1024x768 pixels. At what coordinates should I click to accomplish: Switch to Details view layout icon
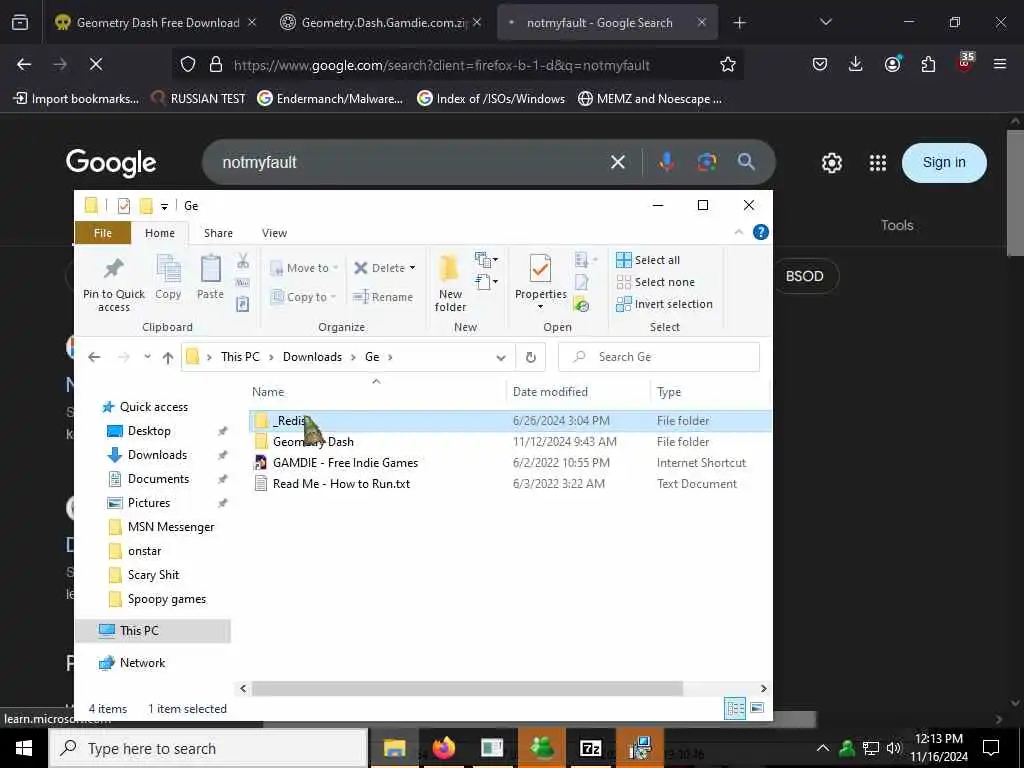[x=735, y=708]
